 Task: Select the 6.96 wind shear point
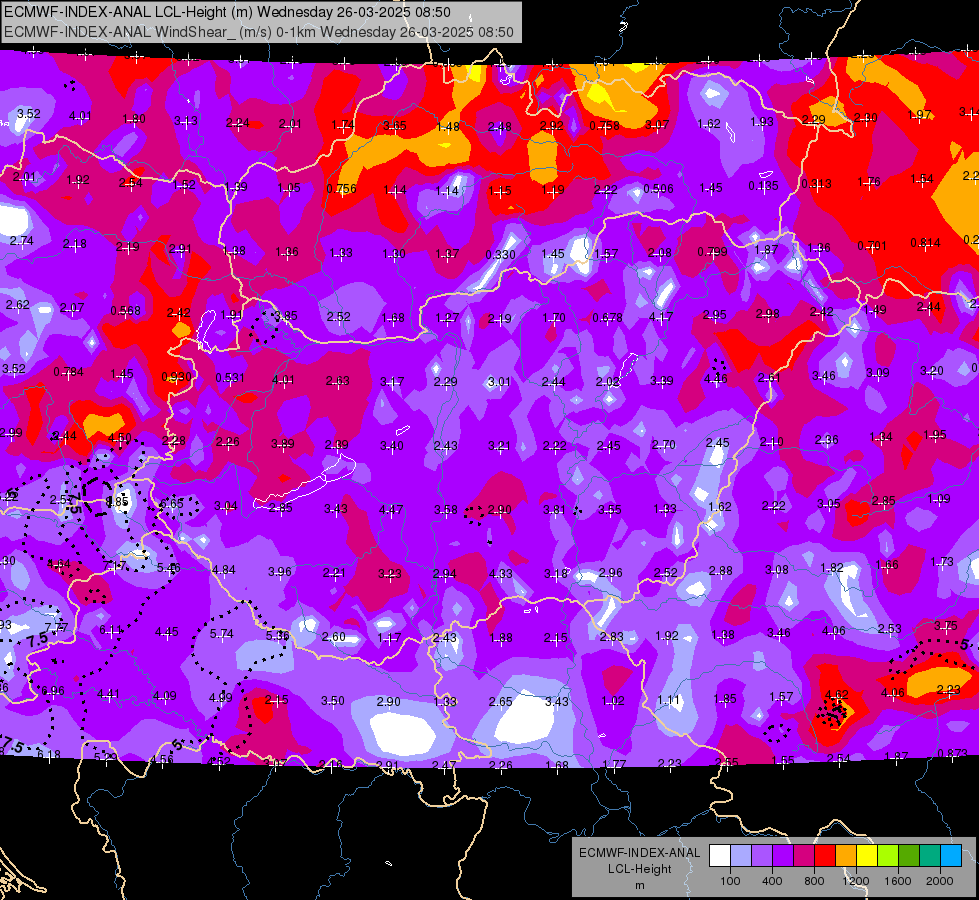pyautogui.click(x=52, y=691)
